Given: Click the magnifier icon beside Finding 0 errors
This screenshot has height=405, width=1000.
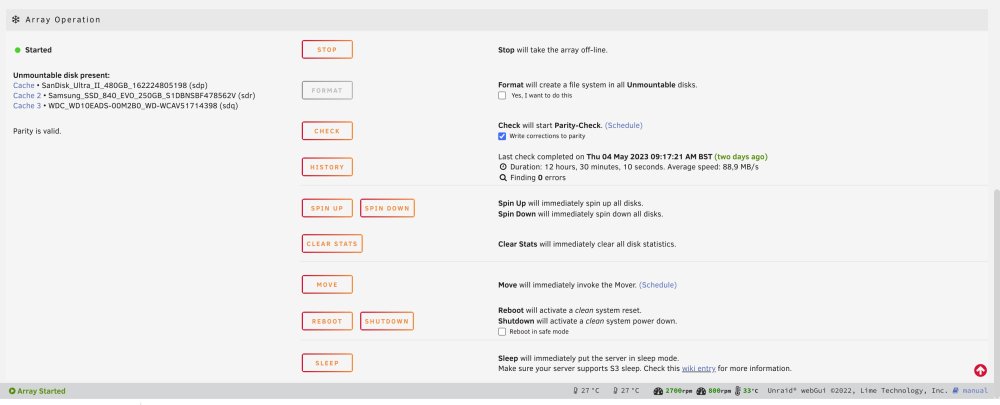Looking at the screenshot, I should point(503,178).
